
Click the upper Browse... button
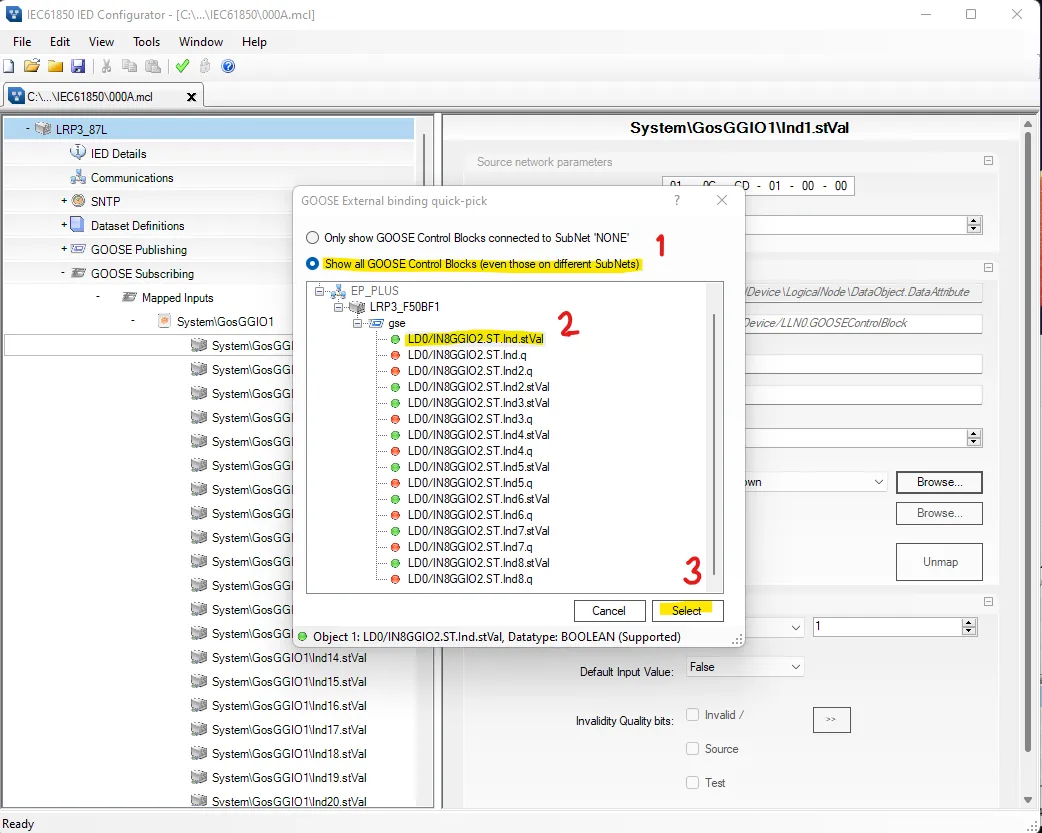click(939, 482)
